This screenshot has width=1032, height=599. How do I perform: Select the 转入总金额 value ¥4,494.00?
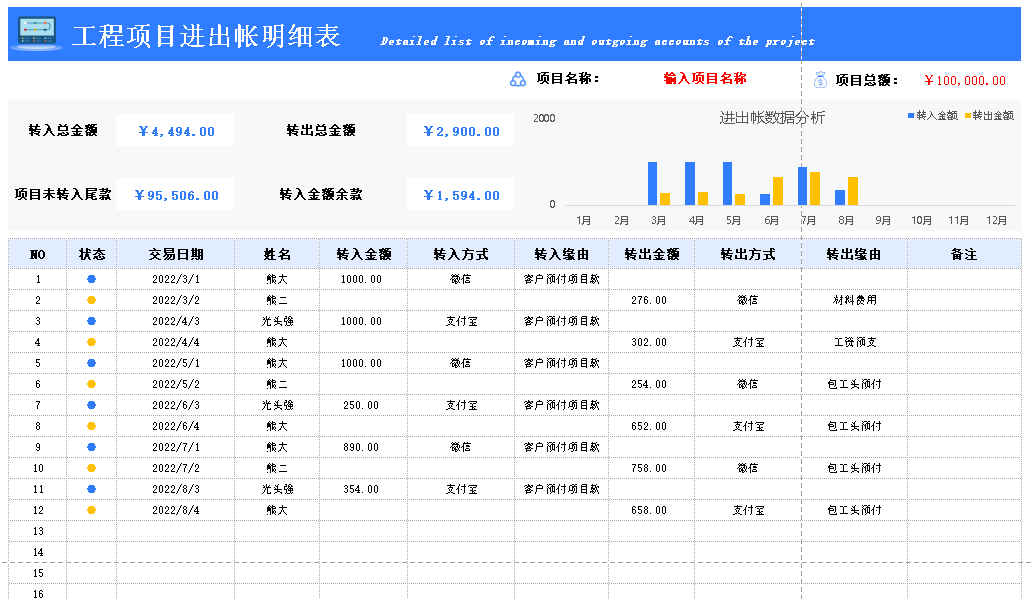(x=175, y=131)
